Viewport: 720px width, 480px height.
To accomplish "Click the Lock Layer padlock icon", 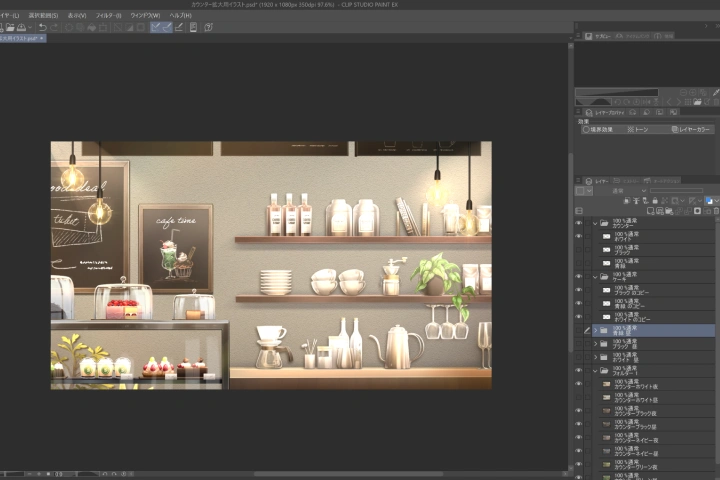I will [x=655, y=201].
